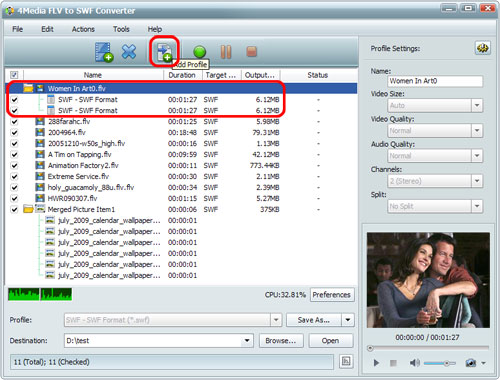Click the profile icon of the second SWF - SWF Format row

coord(51,110)
